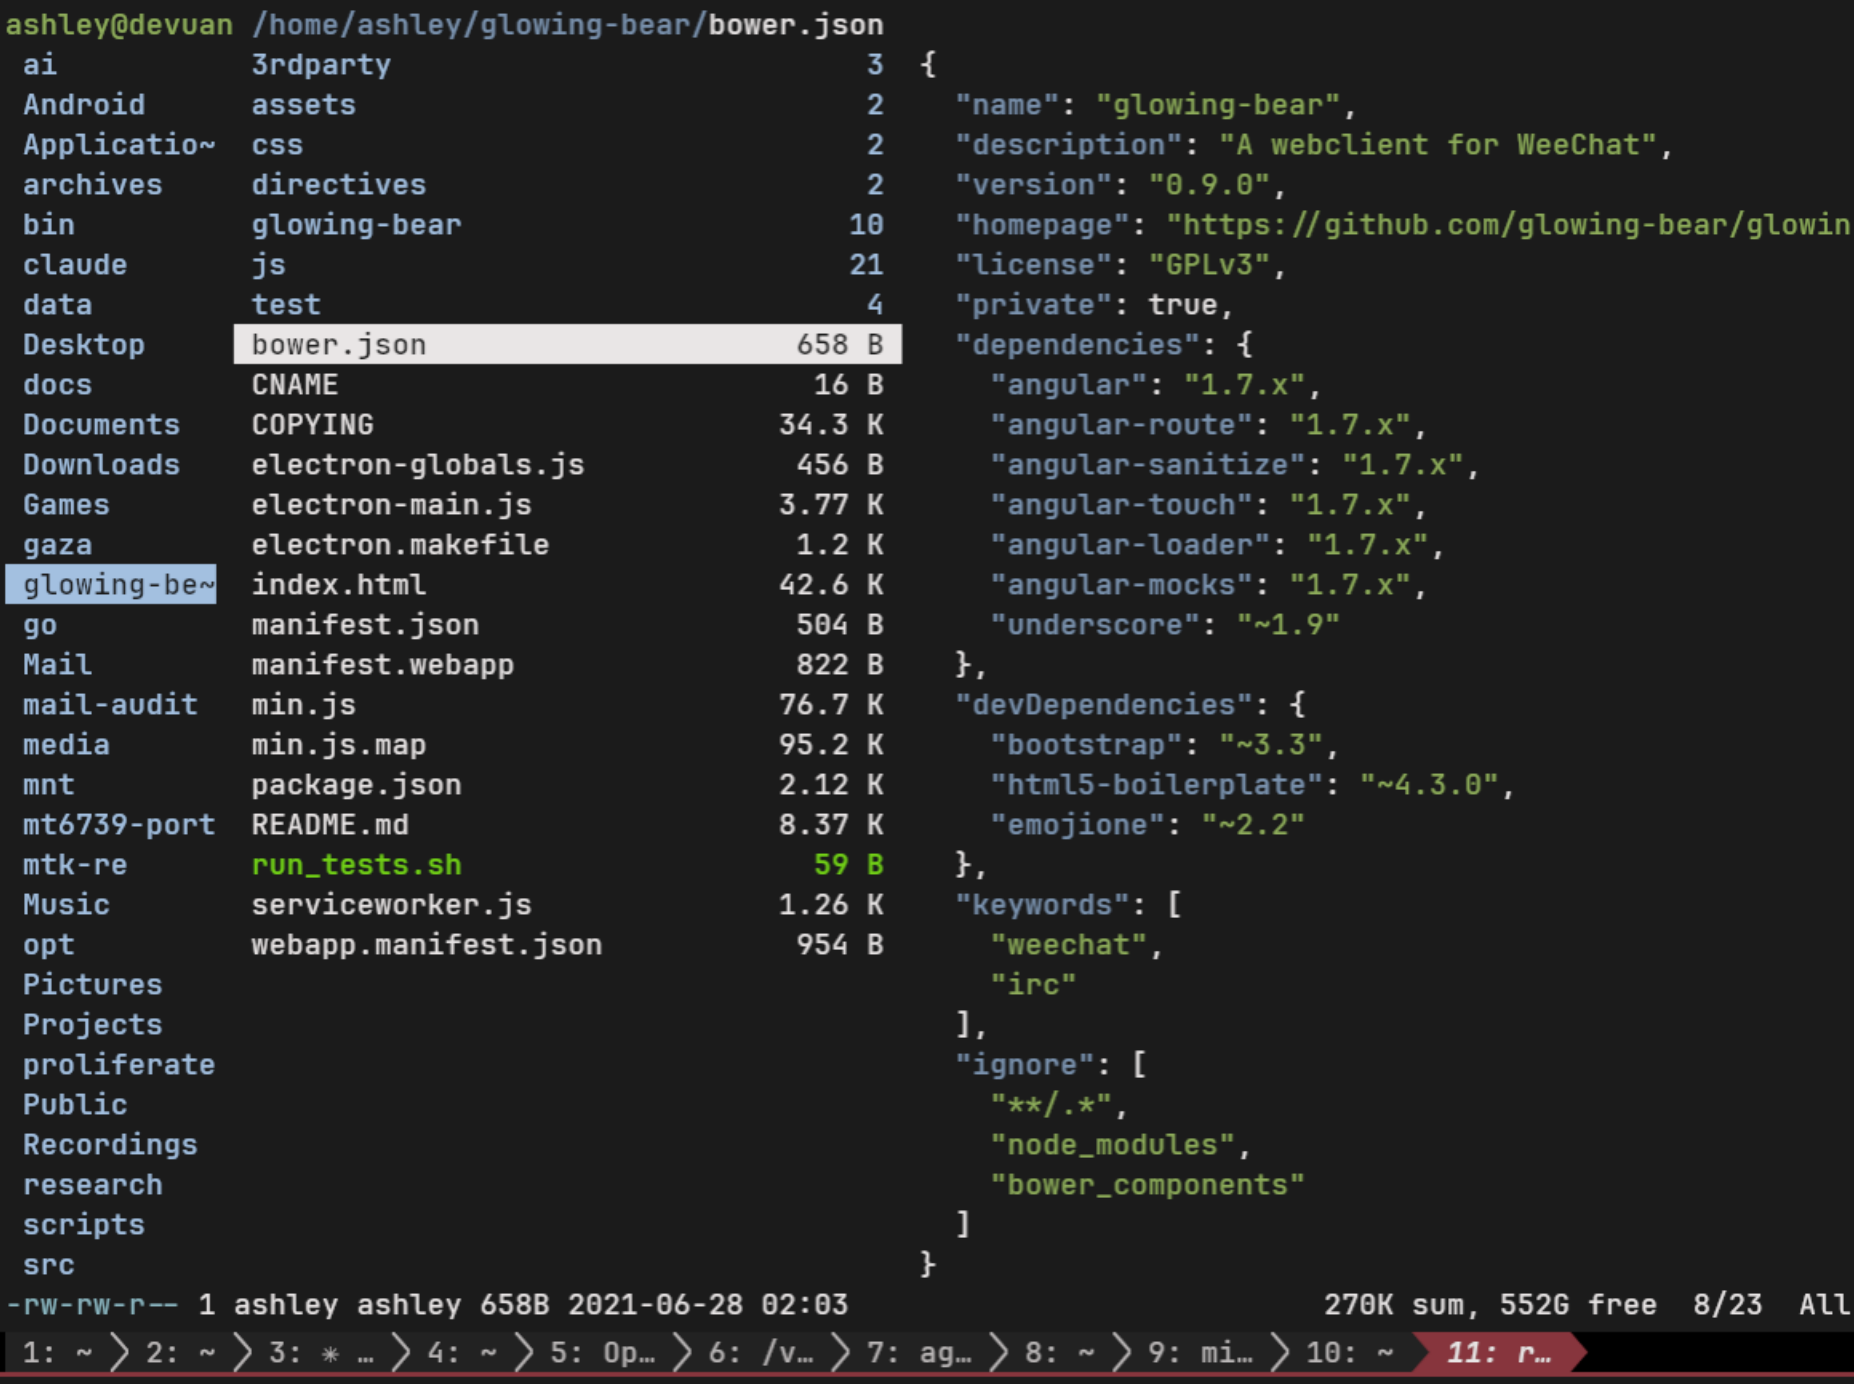Go to the Music directory

click(66, 905)
